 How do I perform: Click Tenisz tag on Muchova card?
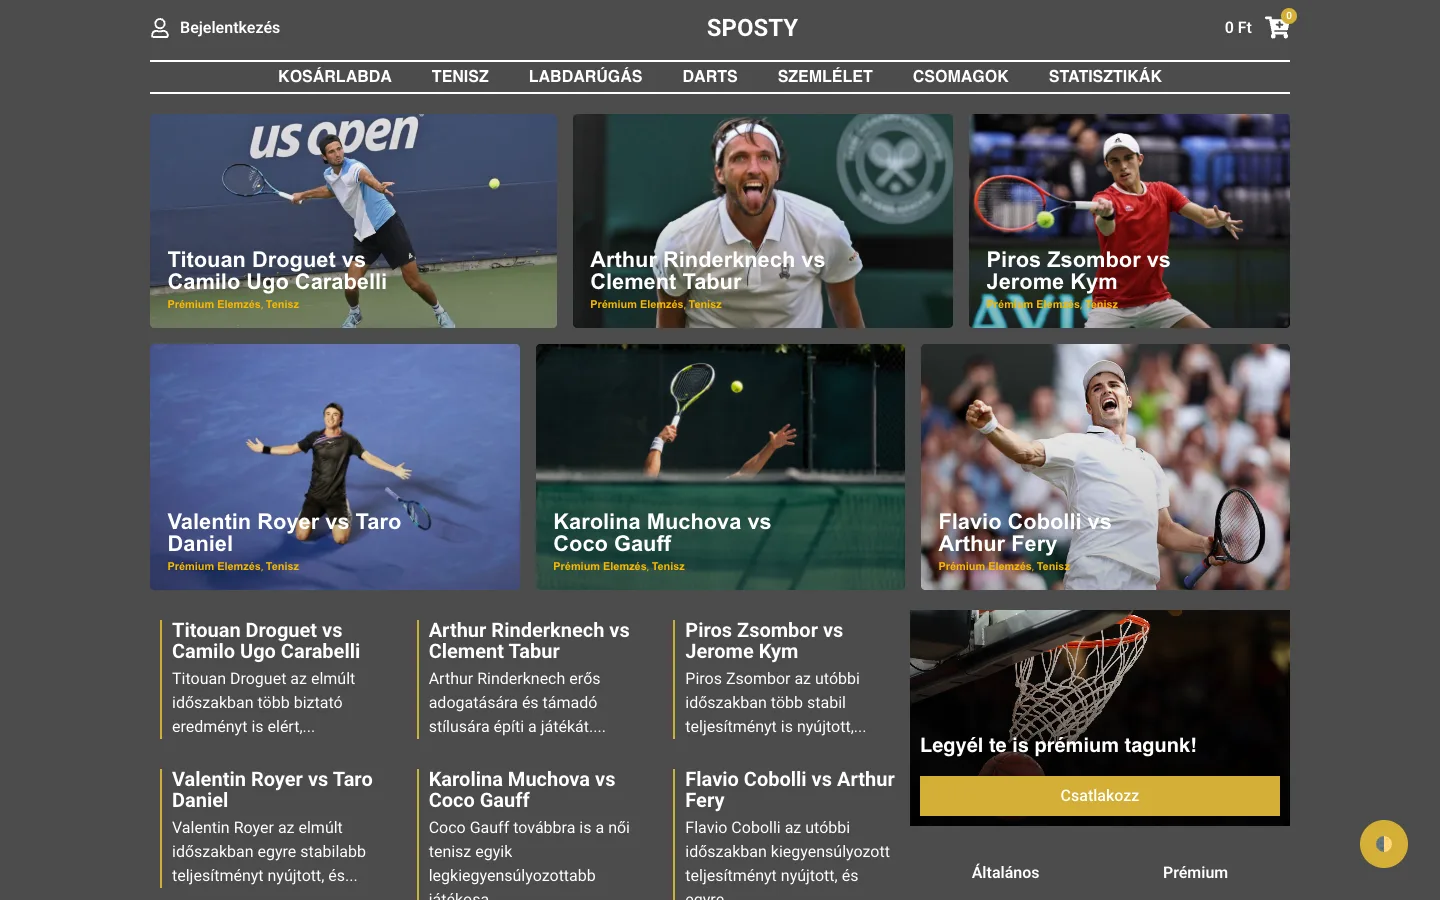pos(668,566)
